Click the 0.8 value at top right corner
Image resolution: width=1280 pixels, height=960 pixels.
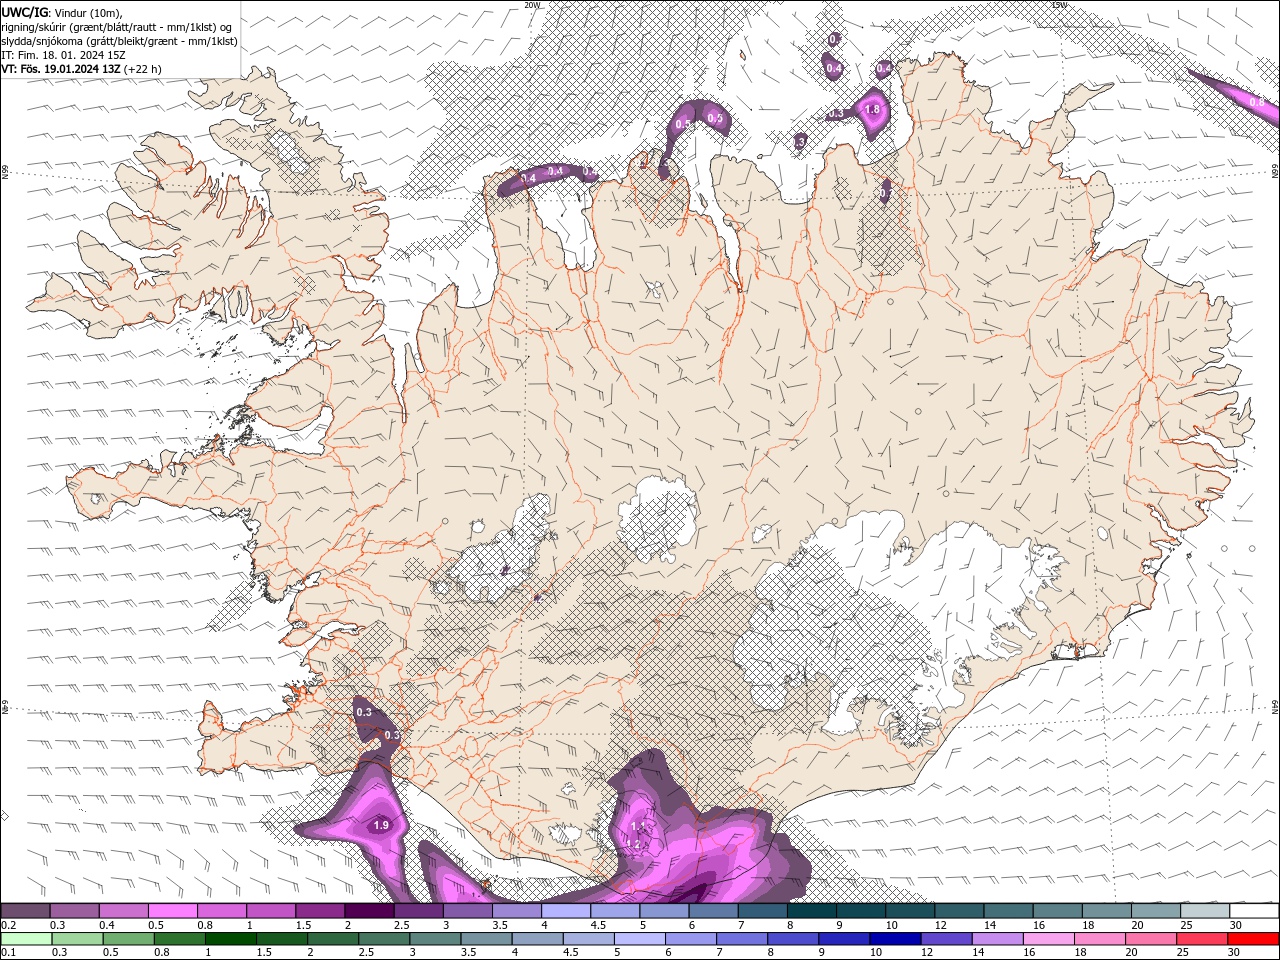(x=1257, y=102)
